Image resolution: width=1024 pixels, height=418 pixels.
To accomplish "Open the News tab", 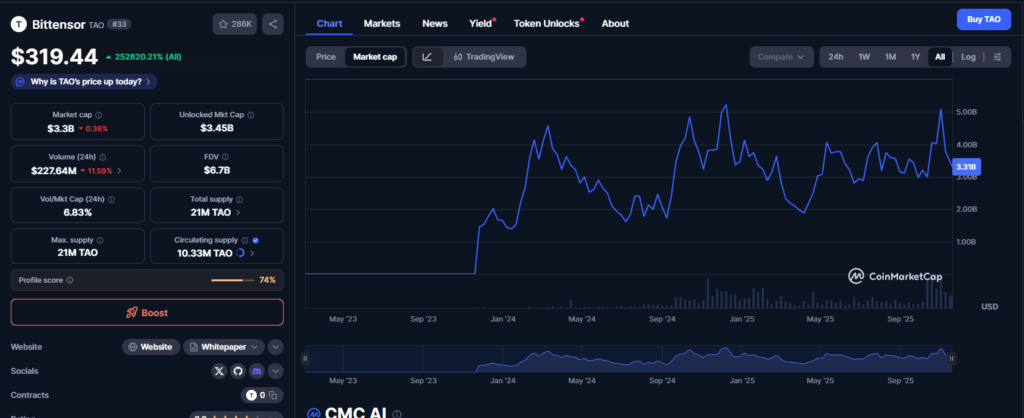I will pyautogui.click(x=435, y=23).
